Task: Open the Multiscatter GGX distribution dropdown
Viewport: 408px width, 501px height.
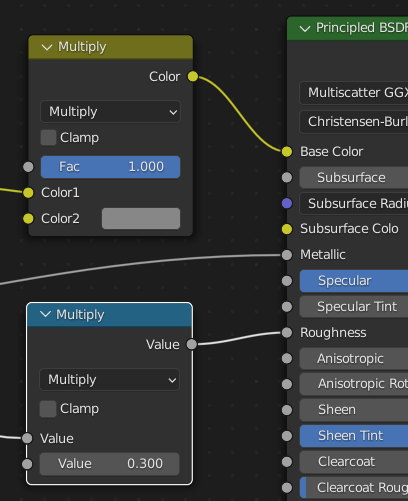Action: [354, 93]
